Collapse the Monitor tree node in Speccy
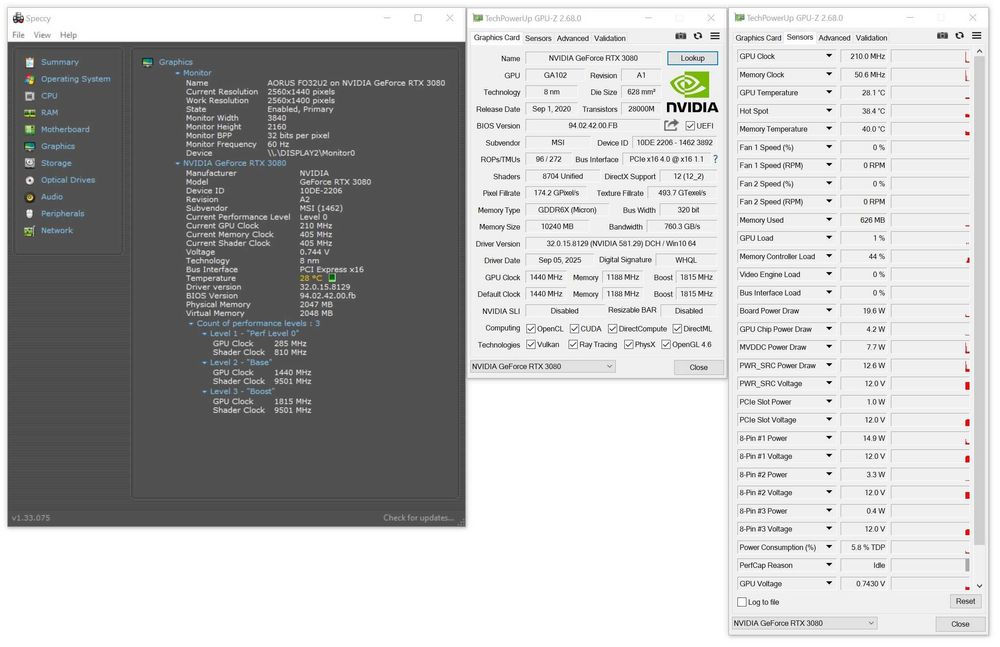 coord(178,73)
